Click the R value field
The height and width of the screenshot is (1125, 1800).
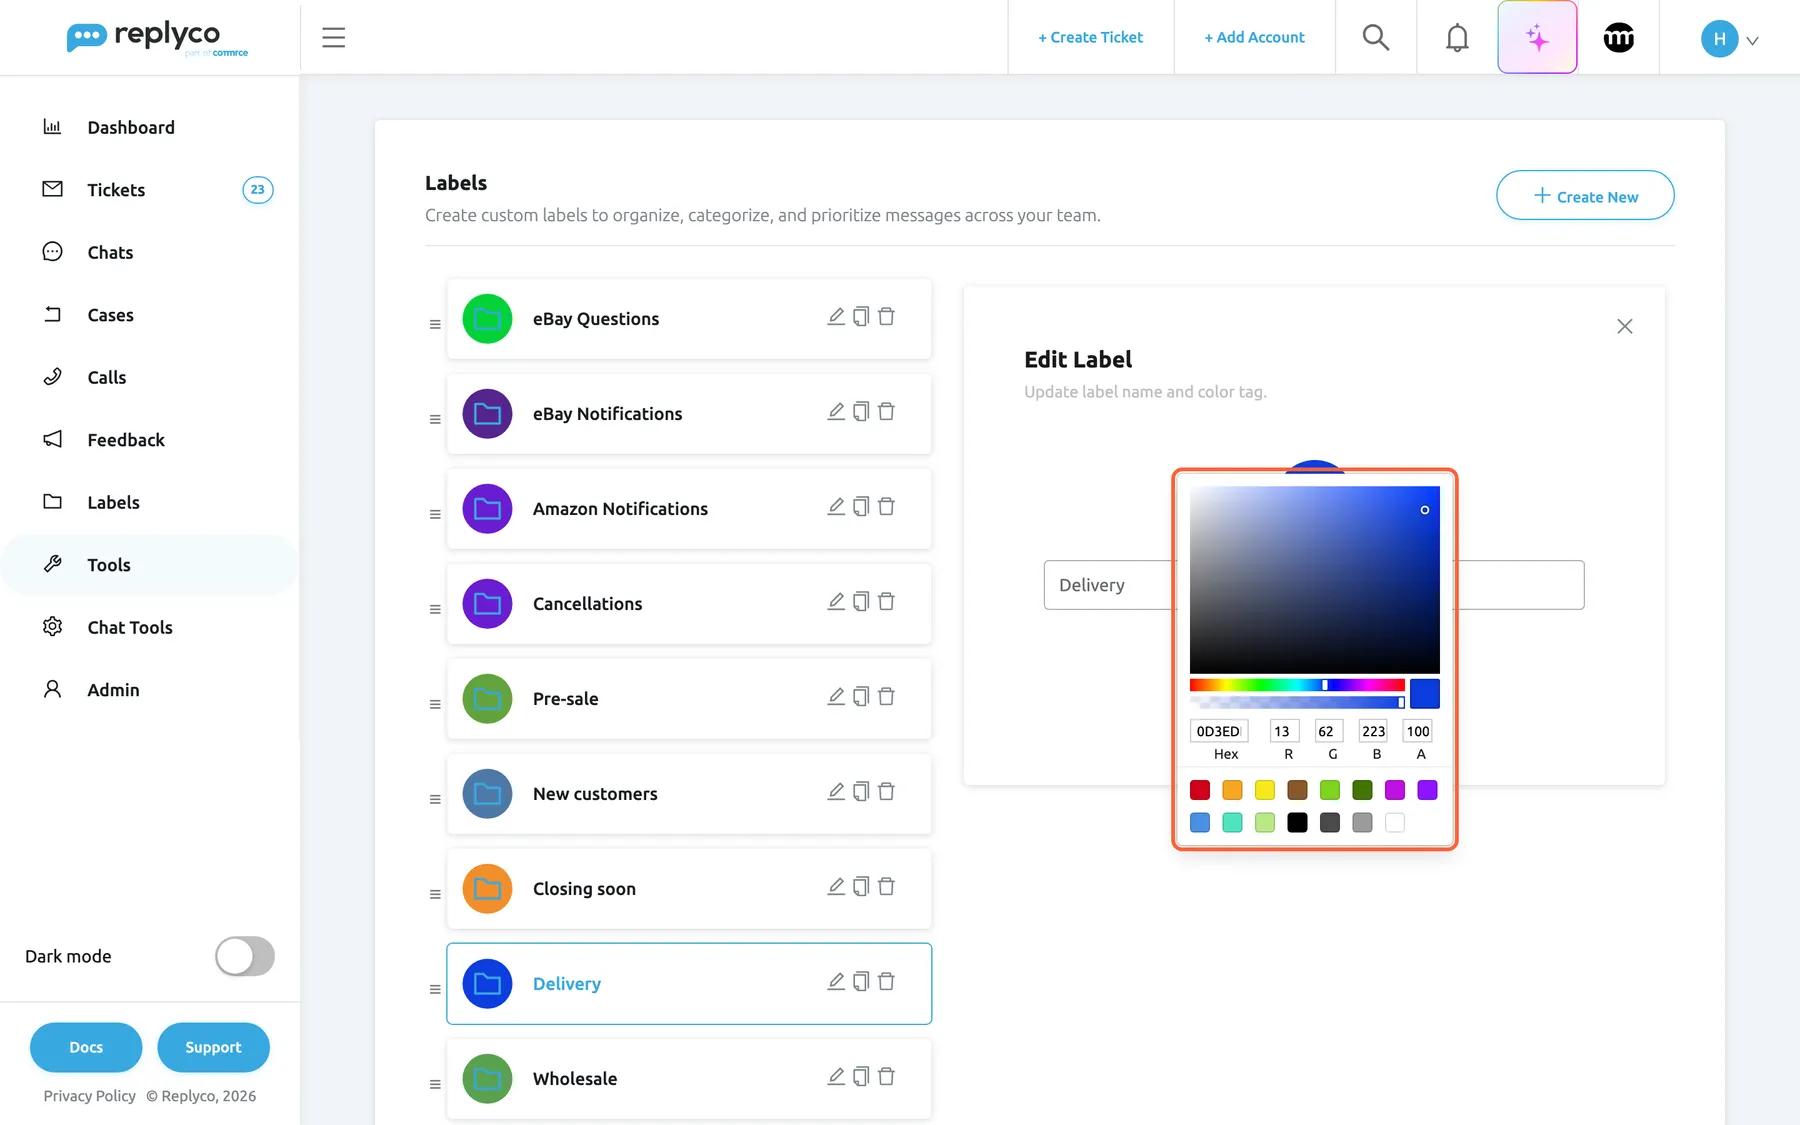pos(1284,731)
